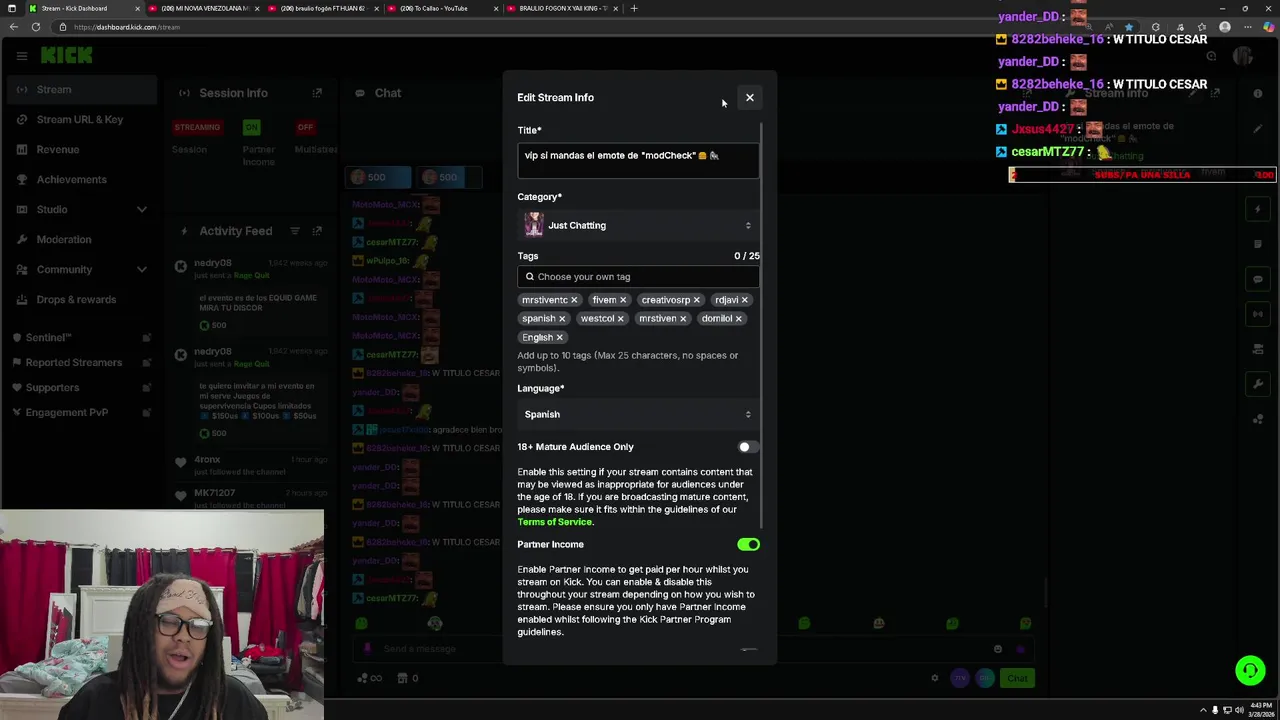Click the chat bubble icon in right rail
The height and width of the screenshot is (720, 1280).
tap(1258, 279)
